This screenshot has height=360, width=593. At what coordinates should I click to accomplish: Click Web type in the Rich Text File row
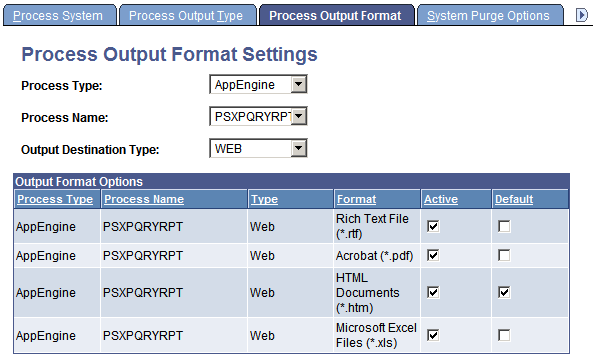click(262, 227)
